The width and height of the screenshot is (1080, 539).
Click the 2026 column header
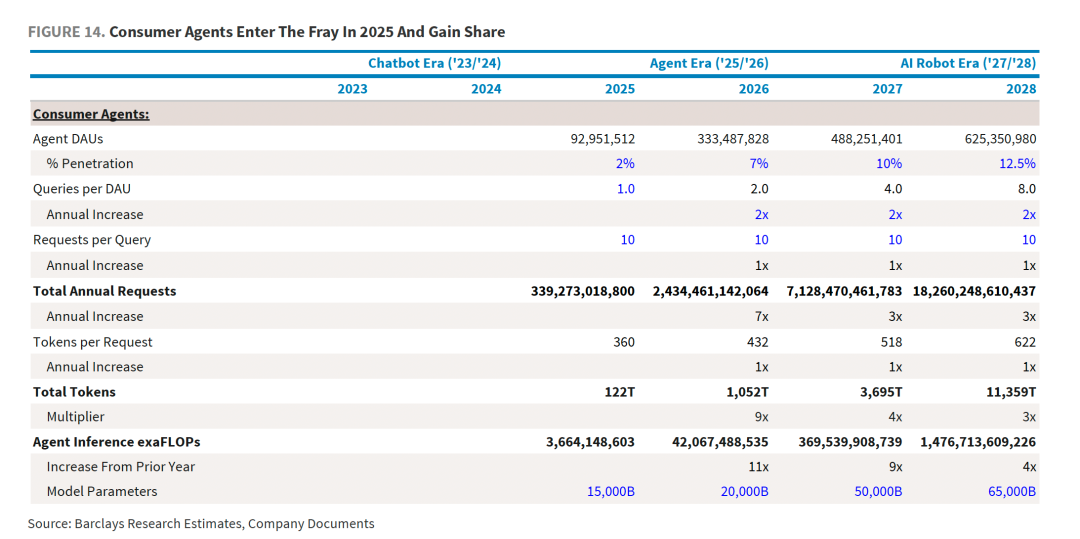(x=754, y=89)
